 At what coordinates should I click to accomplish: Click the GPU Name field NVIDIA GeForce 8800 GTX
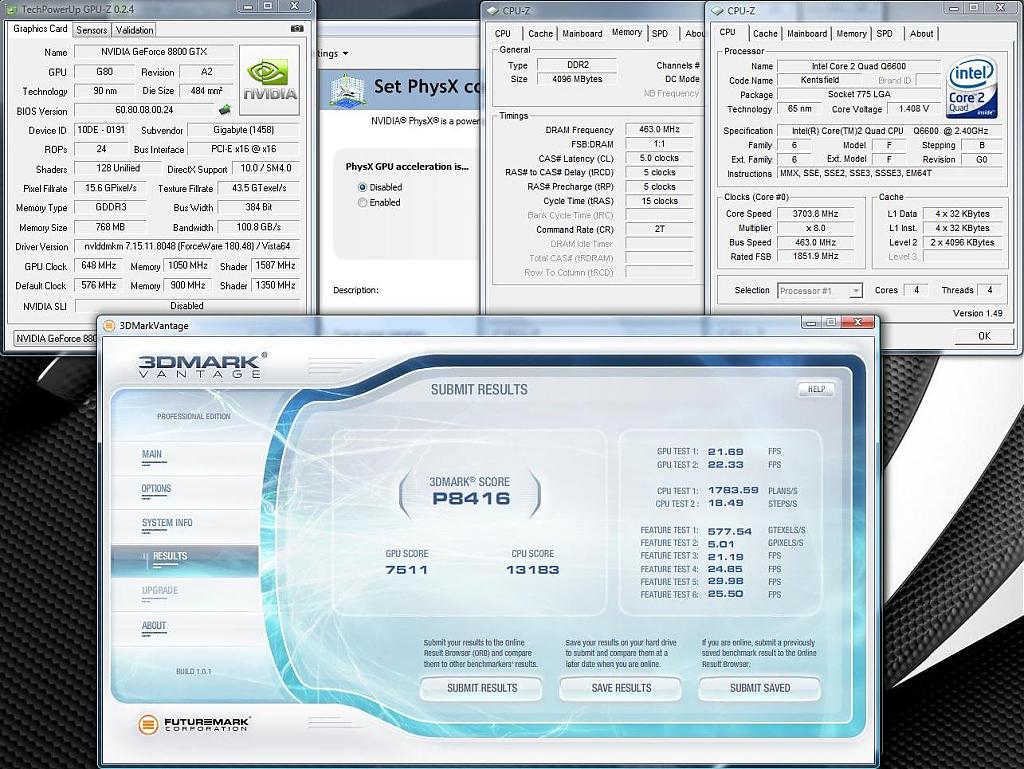pyautogui.click(x=154, y=52)
